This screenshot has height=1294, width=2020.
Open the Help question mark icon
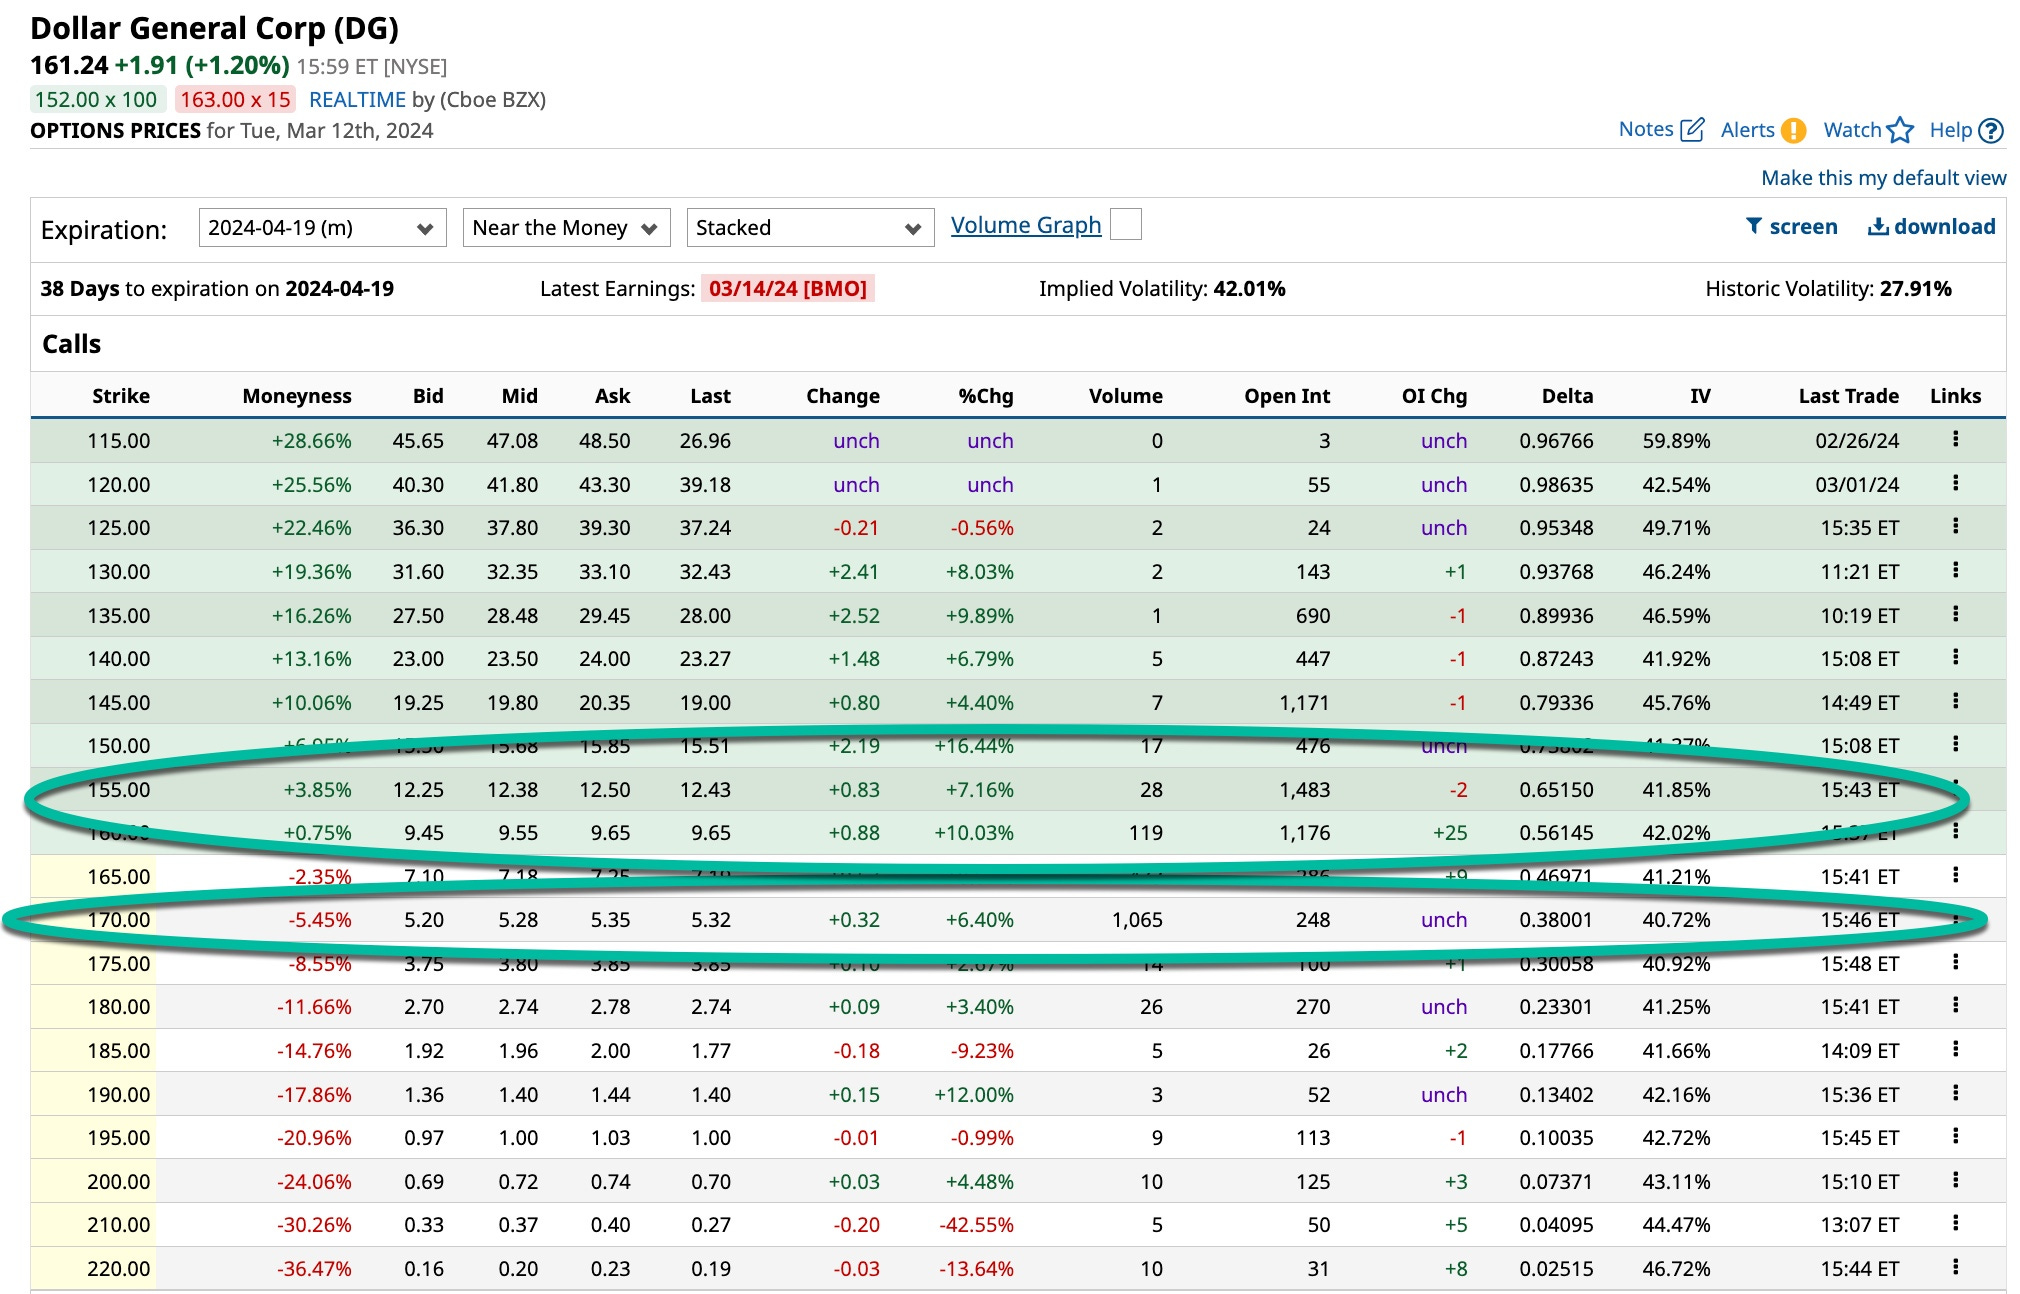pos(1991,130)
